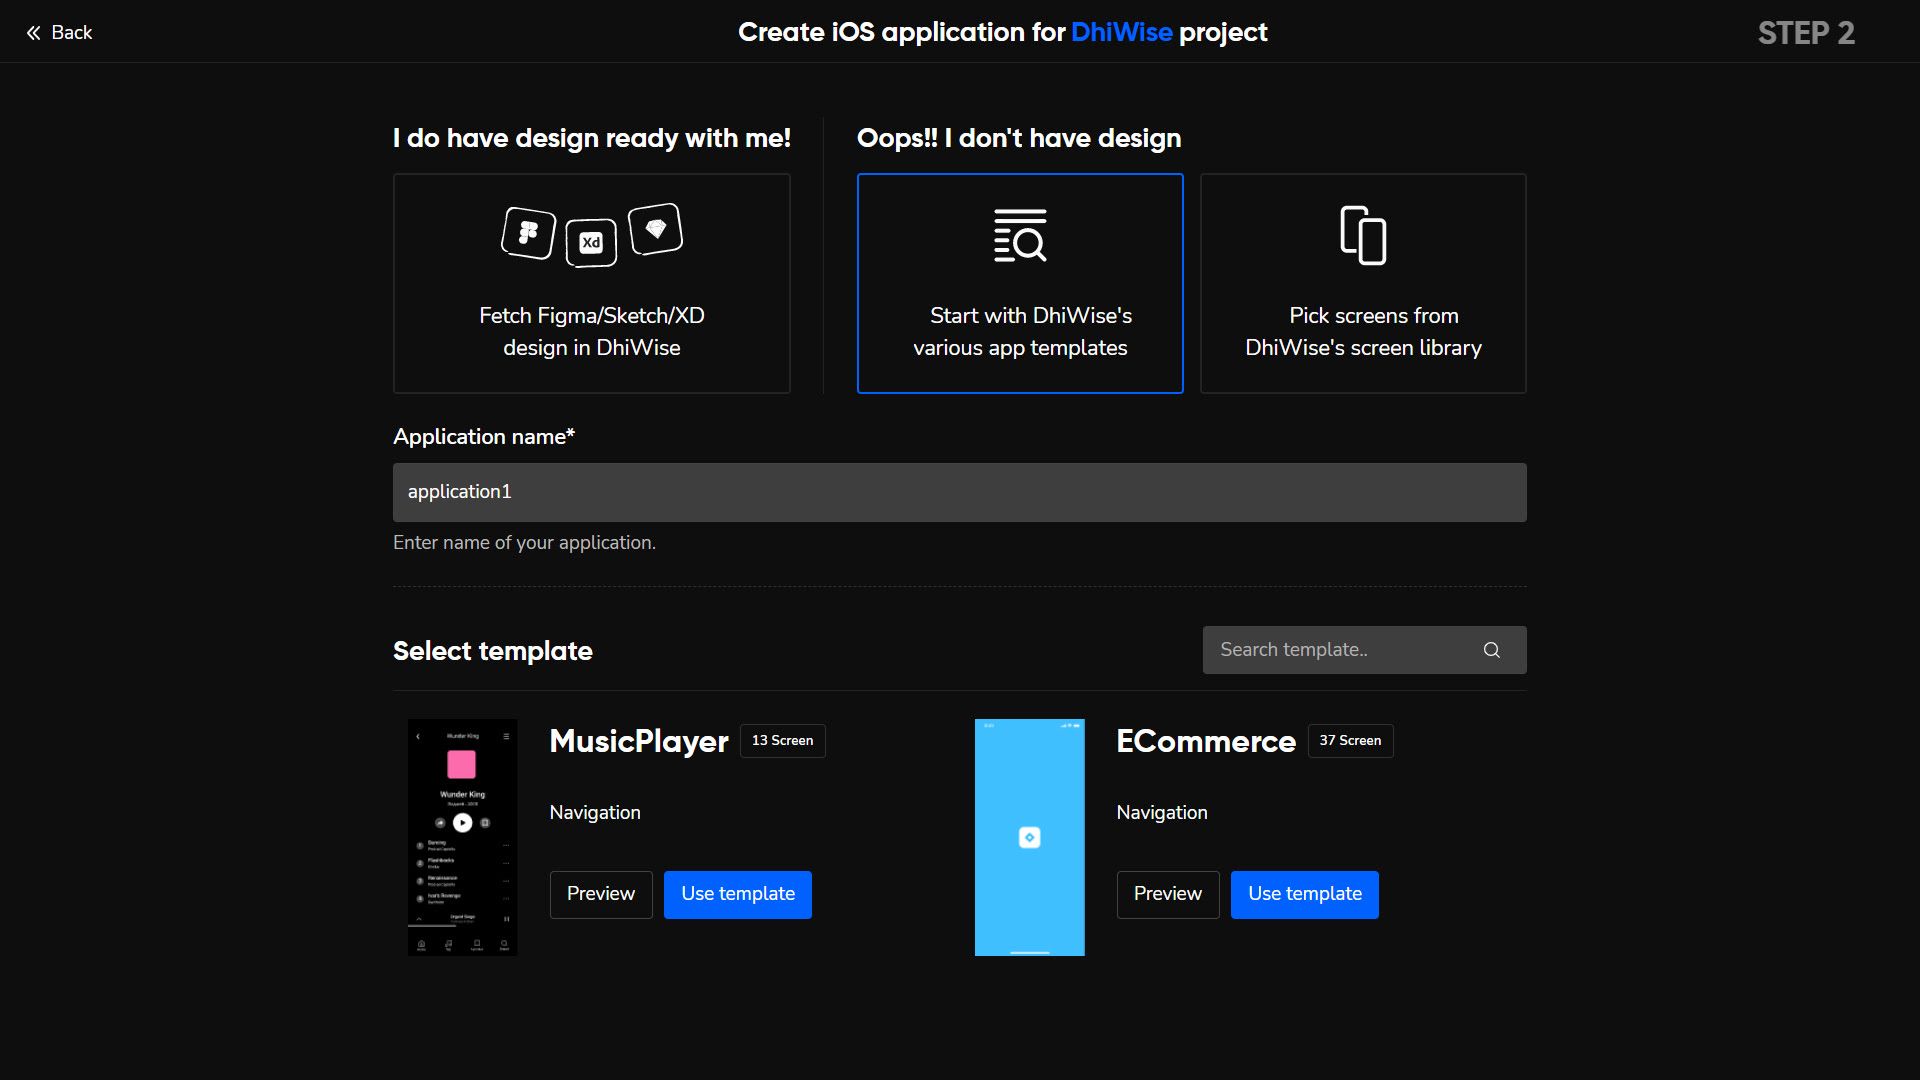This screenshot has height=1080, width=1920.
Task: Click the Figma logo icon
Action: [528, 233]
